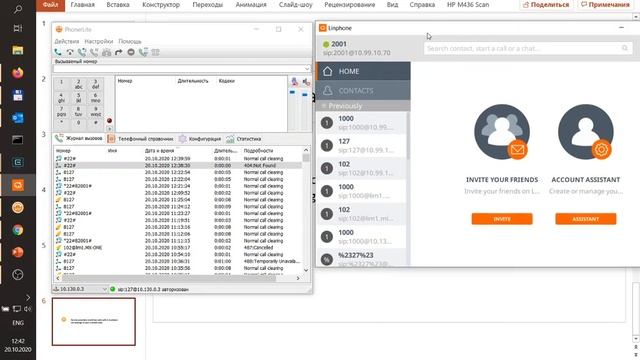Screen dimensions: 640x360
Task: Open the Помощь menu in PhonerLite
Action: coord(130,41)
